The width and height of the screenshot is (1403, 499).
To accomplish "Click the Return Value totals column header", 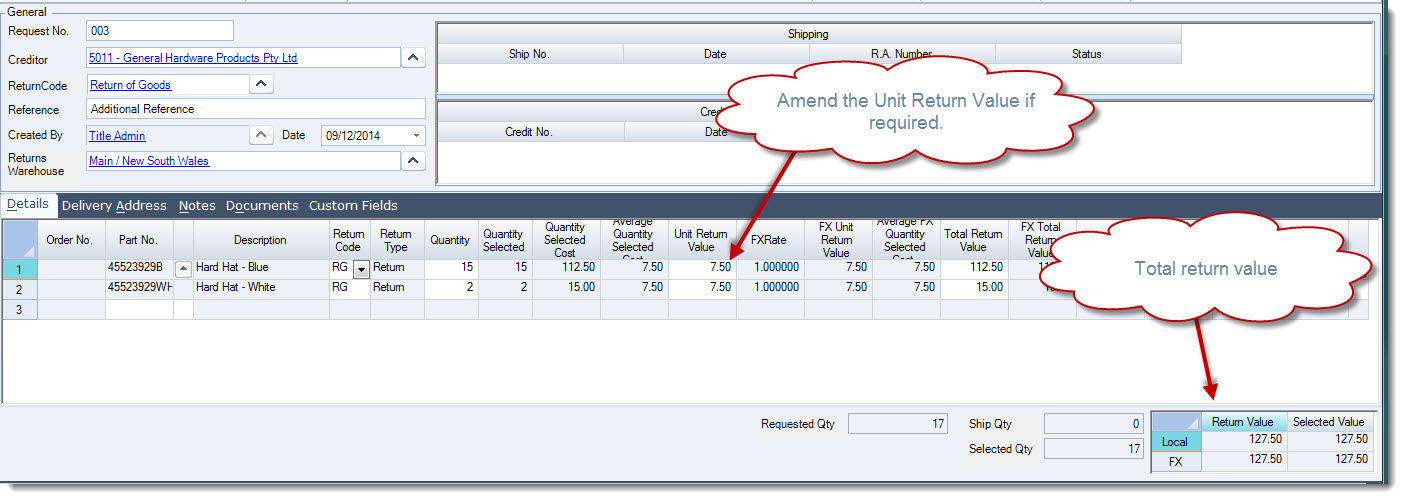I will pyautogui.click(x=1243, y=422).
